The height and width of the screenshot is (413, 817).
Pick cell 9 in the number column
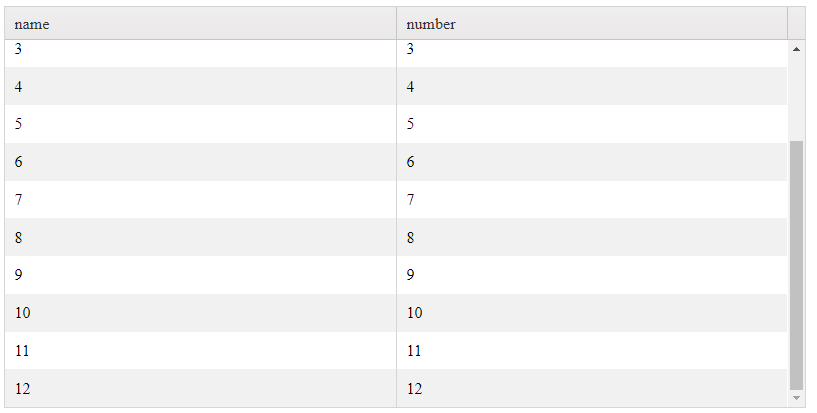click(592, 275)
